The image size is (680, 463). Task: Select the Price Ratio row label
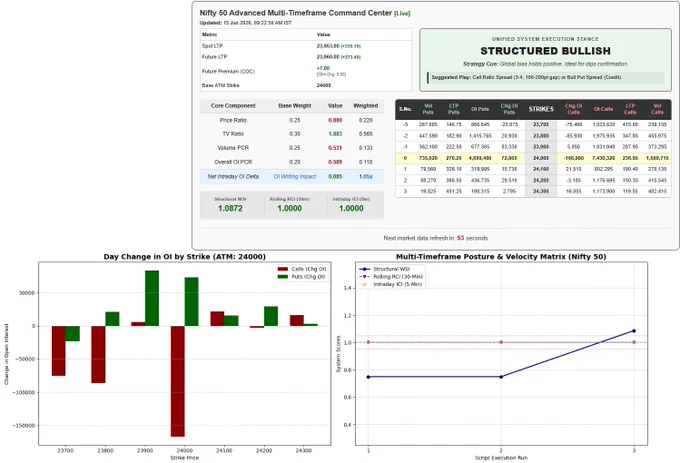pos(233,120)
